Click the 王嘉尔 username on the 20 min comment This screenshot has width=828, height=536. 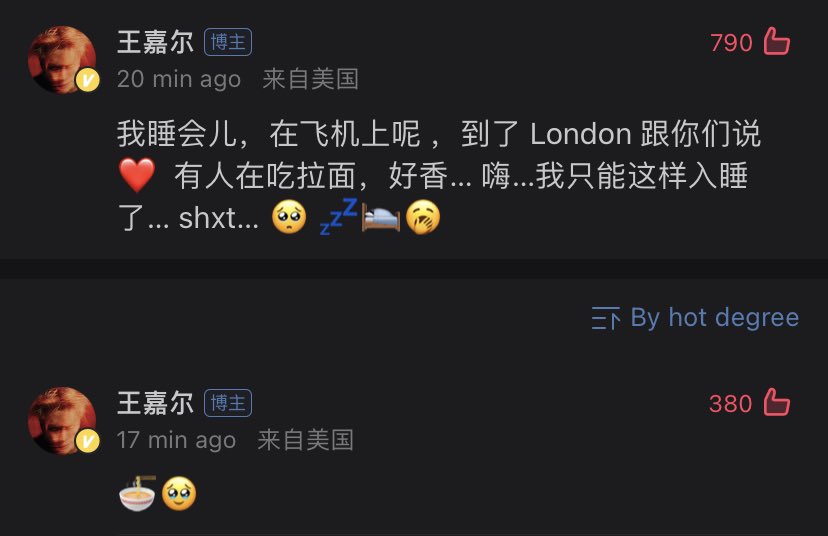coord(155,42)
